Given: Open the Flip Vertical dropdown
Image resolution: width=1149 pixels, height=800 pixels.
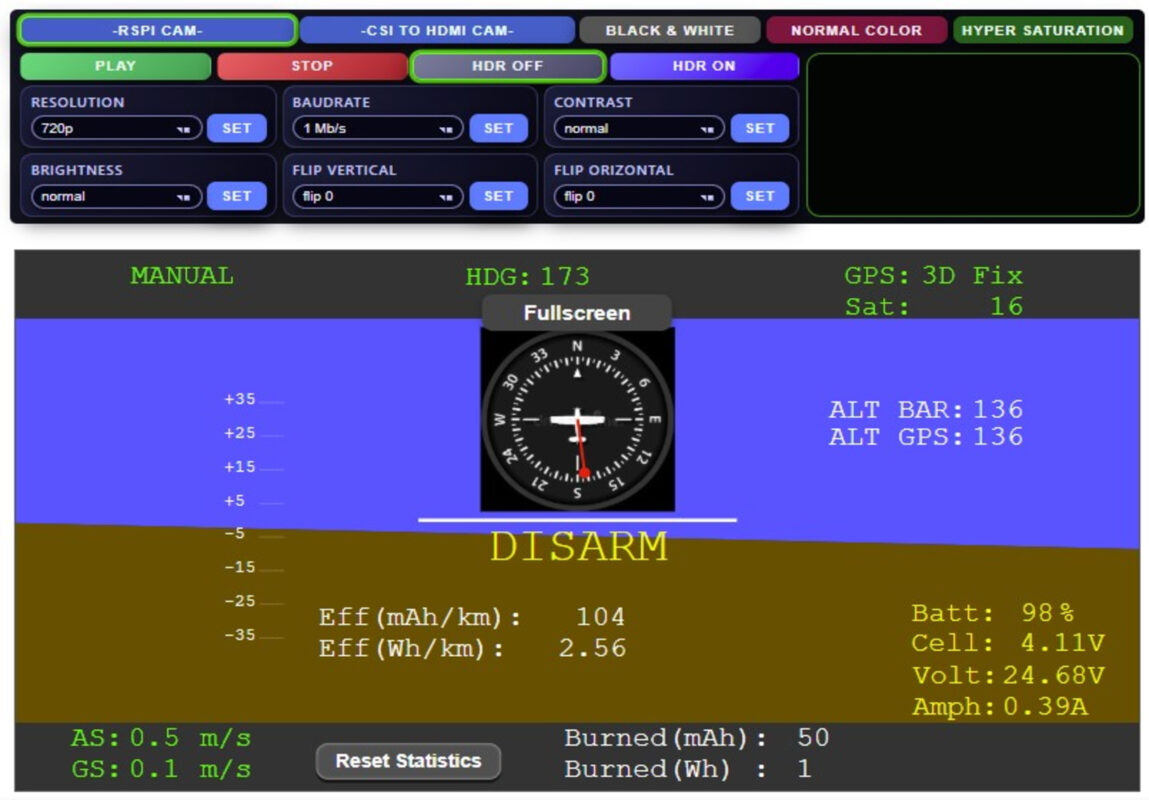Looking at the screenshot, I should point(377,196).
